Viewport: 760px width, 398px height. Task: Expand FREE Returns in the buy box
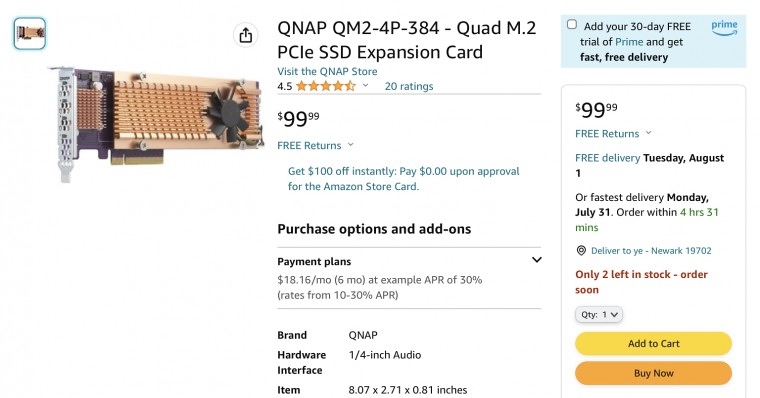point(613,134)
